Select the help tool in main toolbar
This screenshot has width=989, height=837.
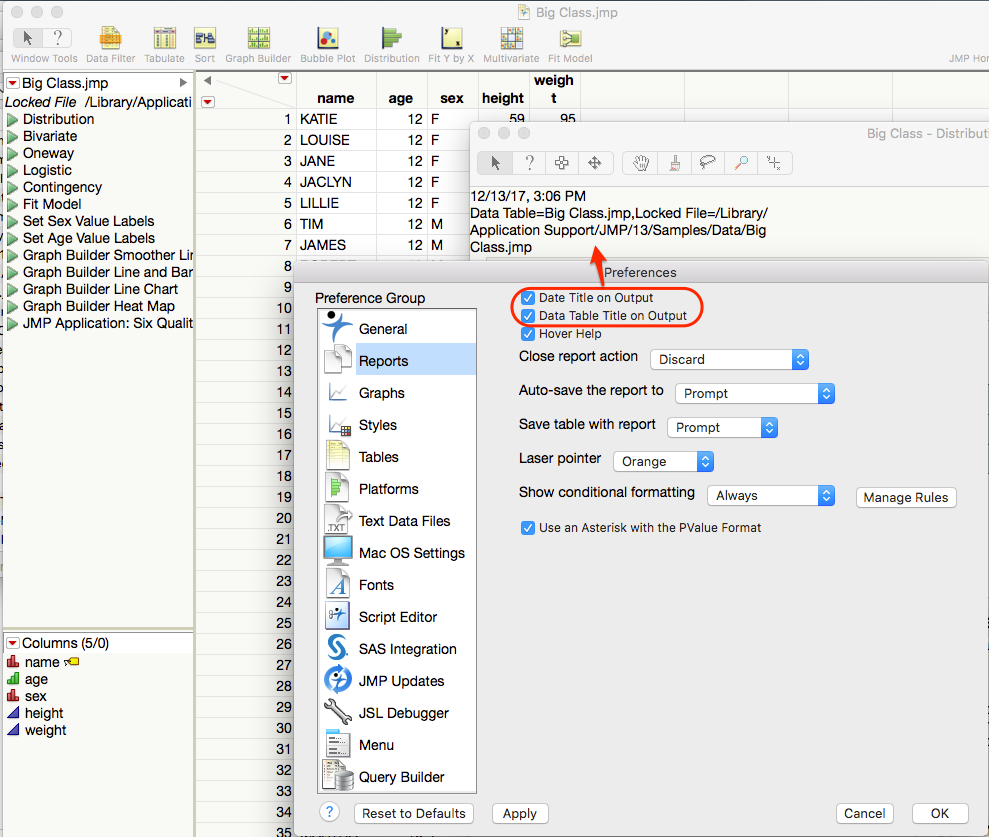57,38
